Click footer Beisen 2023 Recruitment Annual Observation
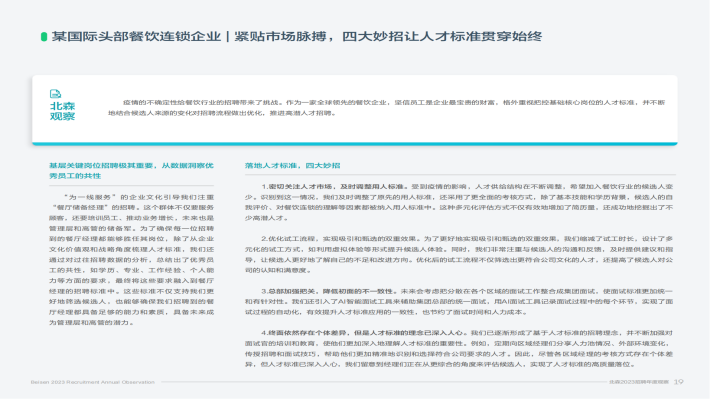The image size is (710, 399). [93, 382]
